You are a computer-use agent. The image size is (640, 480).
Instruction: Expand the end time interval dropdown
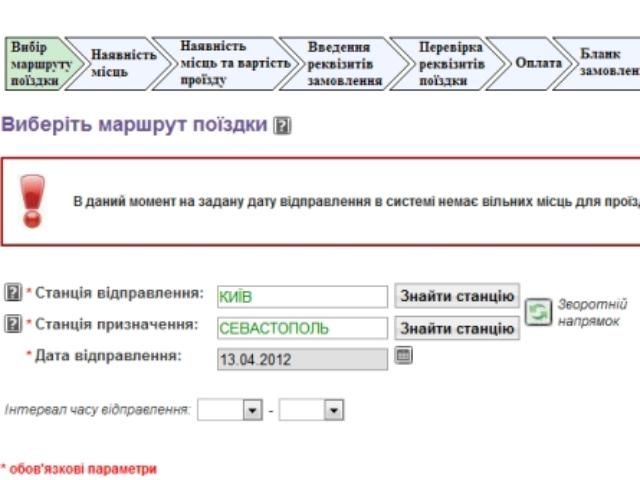334,410
